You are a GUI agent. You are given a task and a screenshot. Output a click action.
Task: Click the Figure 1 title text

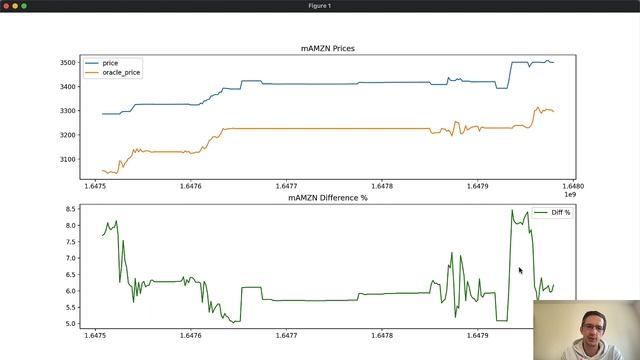(320, 6)
